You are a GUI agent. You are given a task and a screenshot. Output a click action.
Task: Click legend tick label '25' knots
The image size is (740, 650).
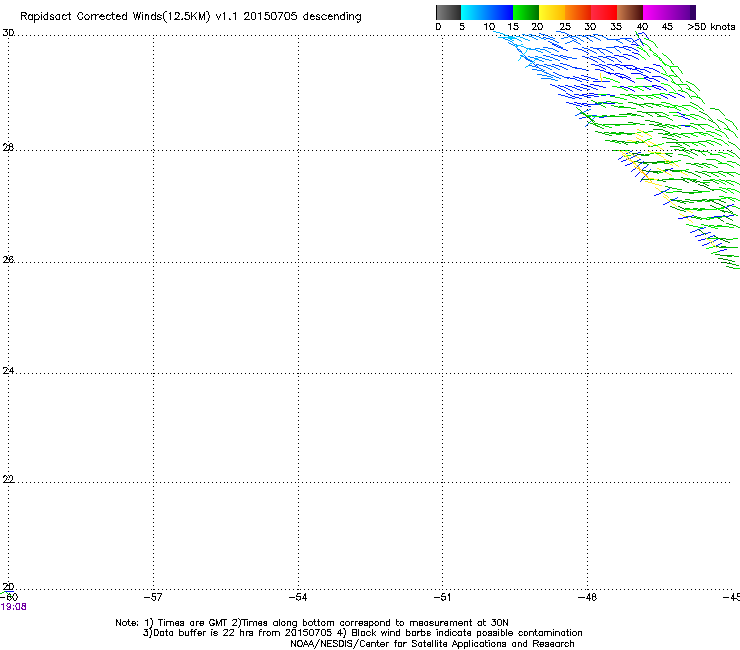(x=565, y=26)
